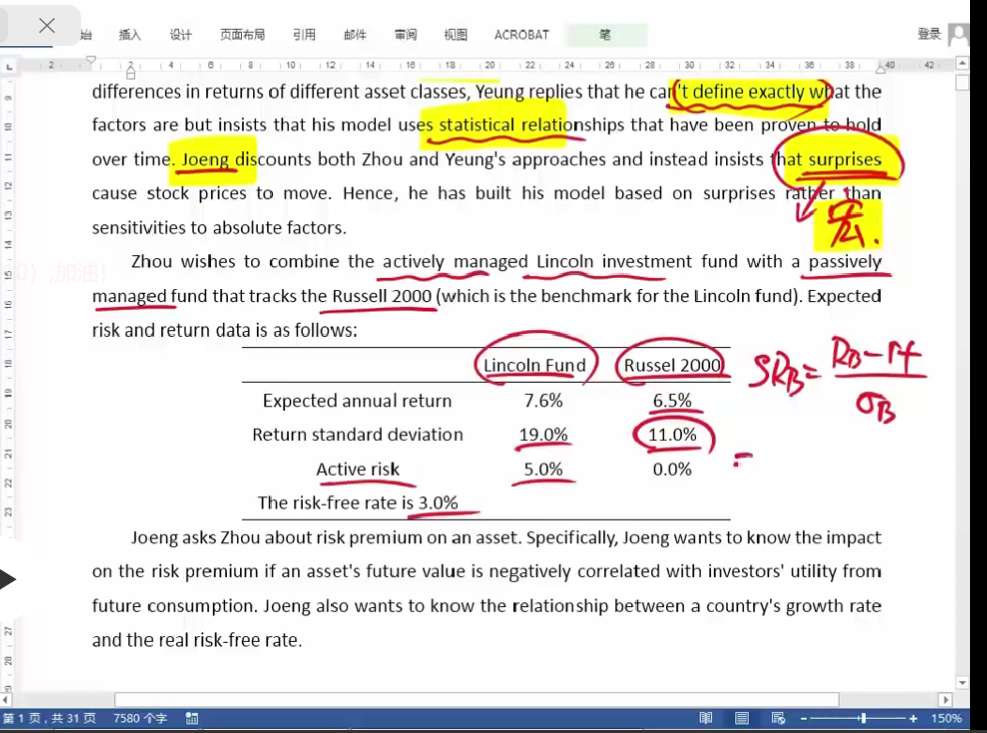The width and height of the screenshot is (987, 733).
Task: Open word count 7580 个字 details
Action: tap(140, 718)
